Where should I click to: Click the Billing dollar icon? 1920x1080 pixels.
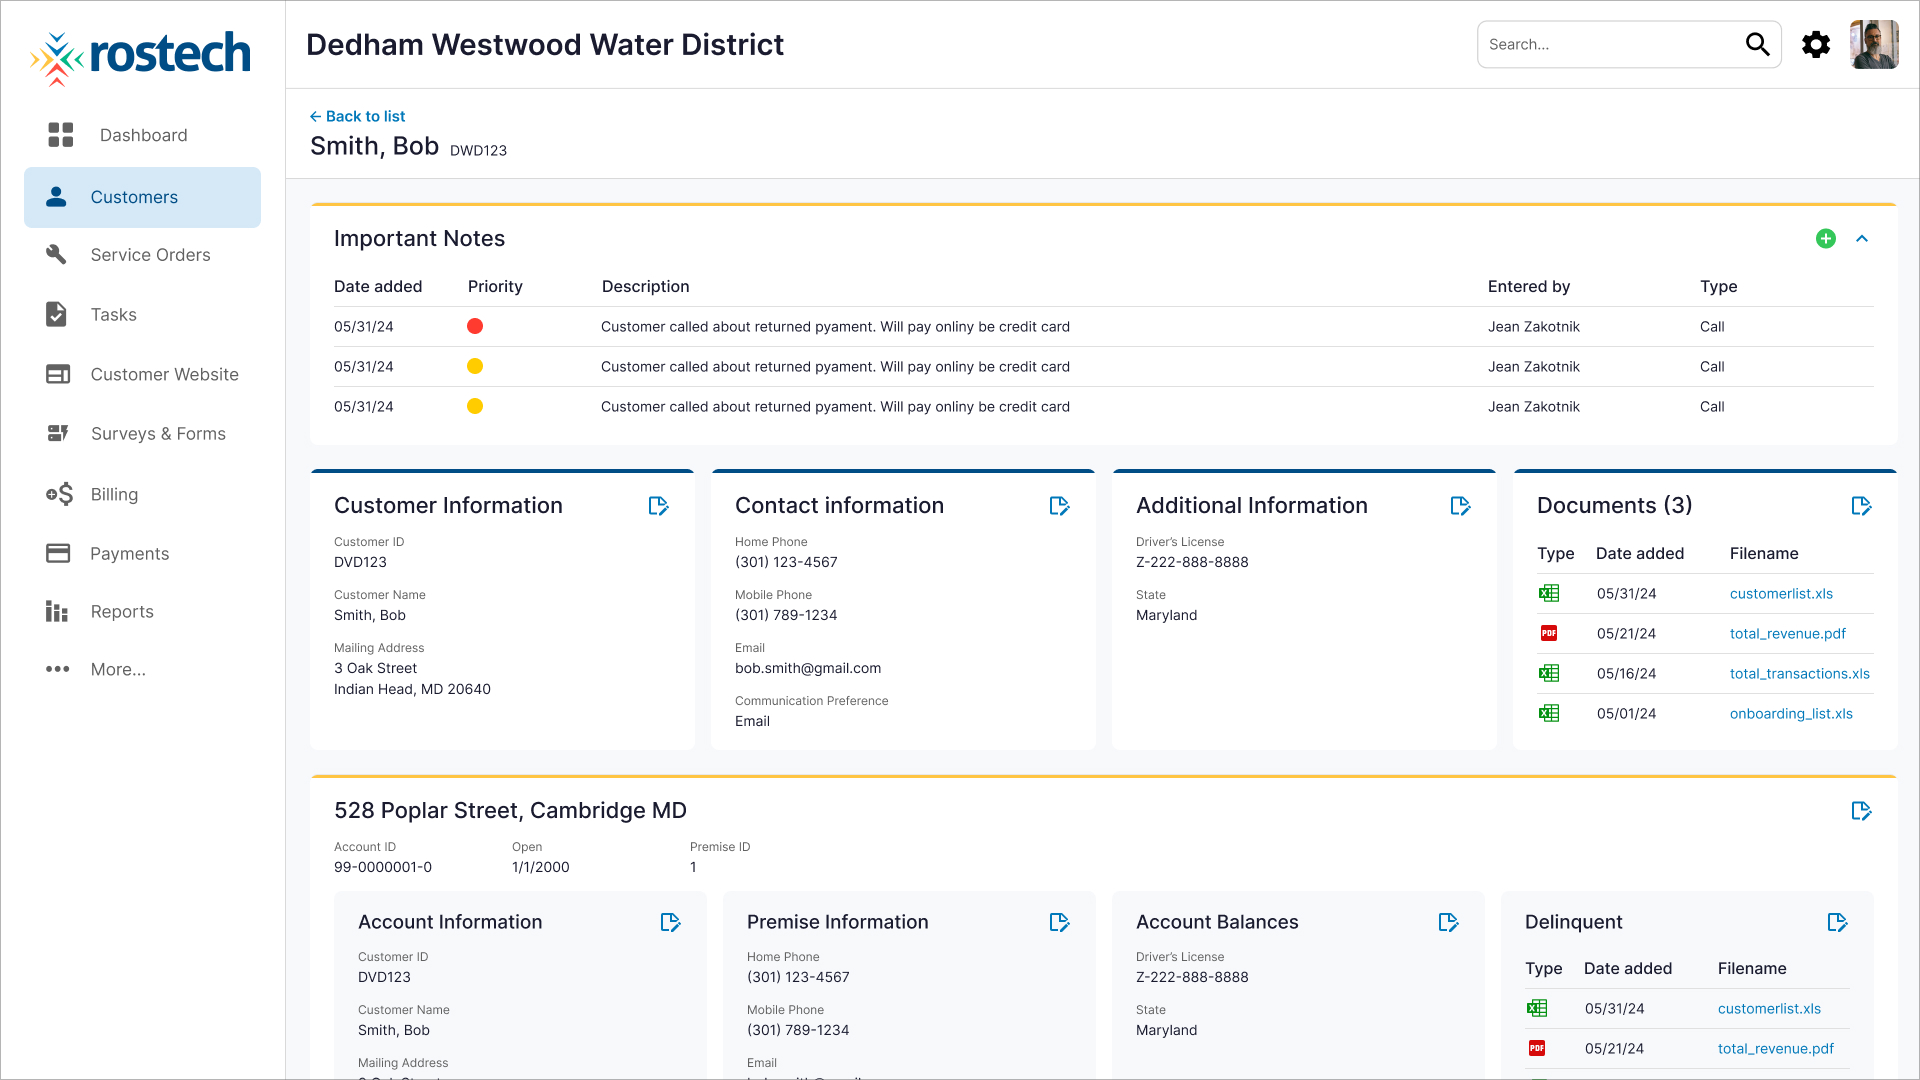[x=59, y=494]
